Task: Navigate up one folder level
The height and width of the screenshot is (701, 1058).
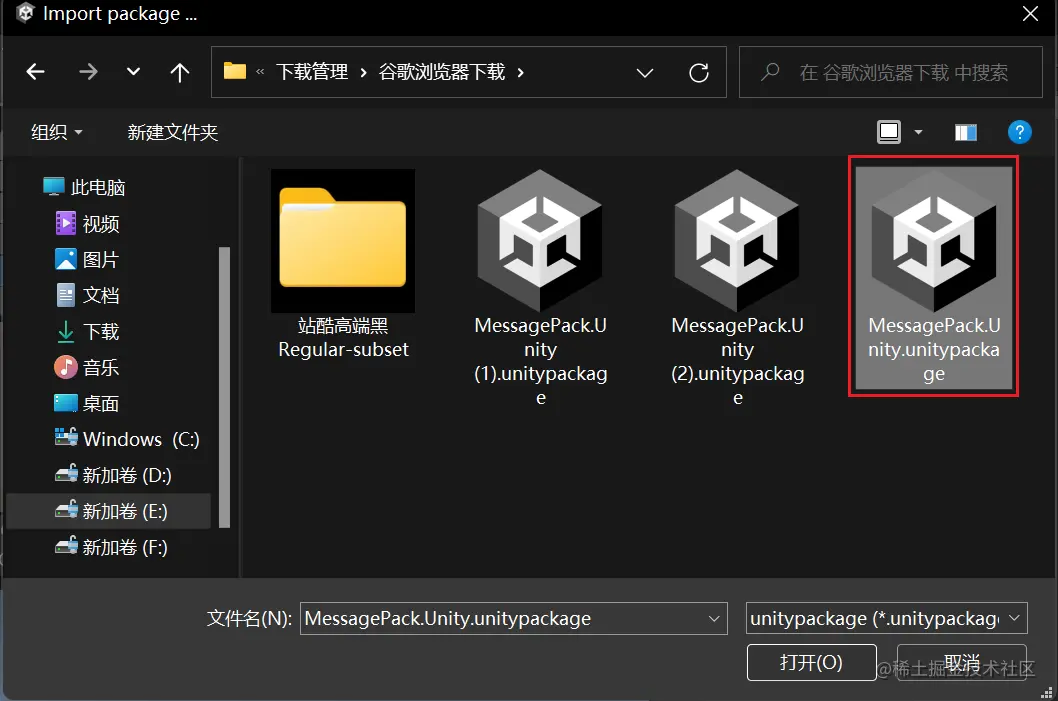Action: tap(179, 71)
